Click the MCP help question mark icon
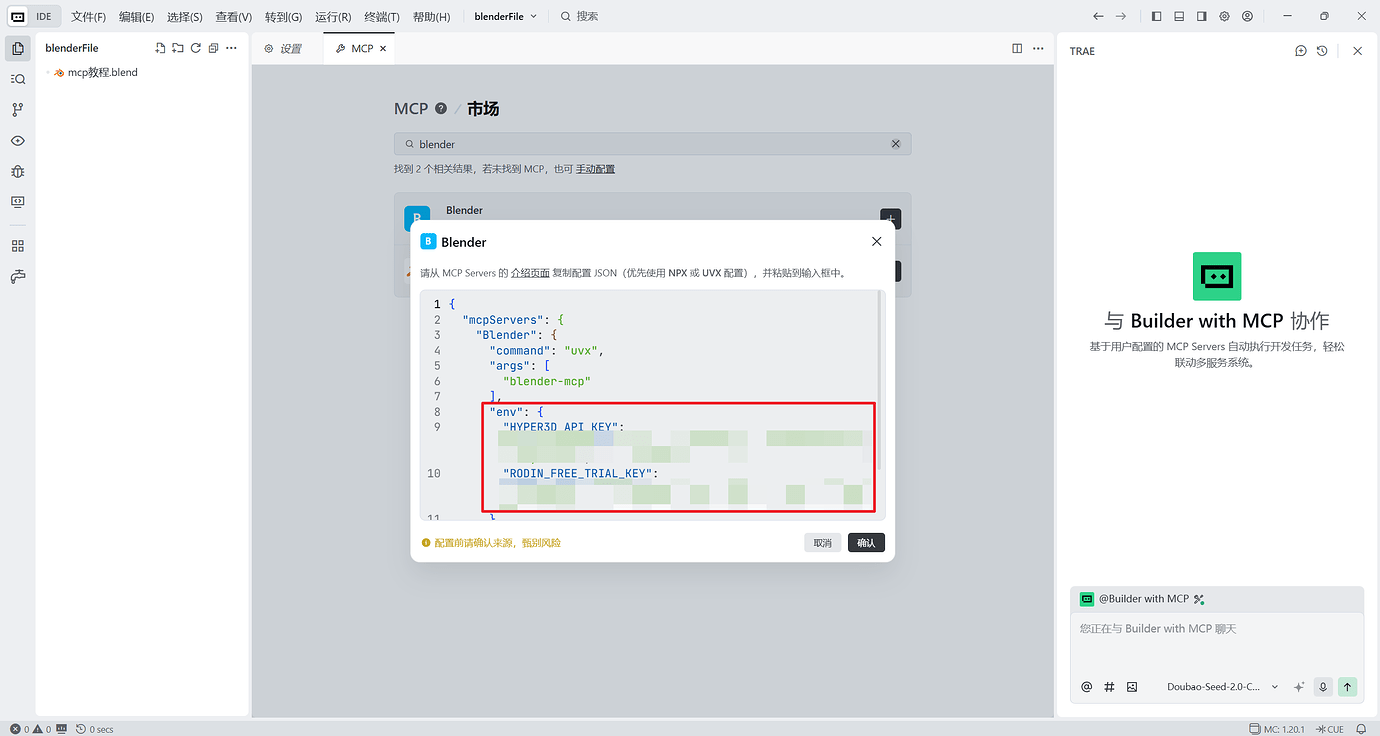Screen dimensions: 1380x736 tap(441, 108)
